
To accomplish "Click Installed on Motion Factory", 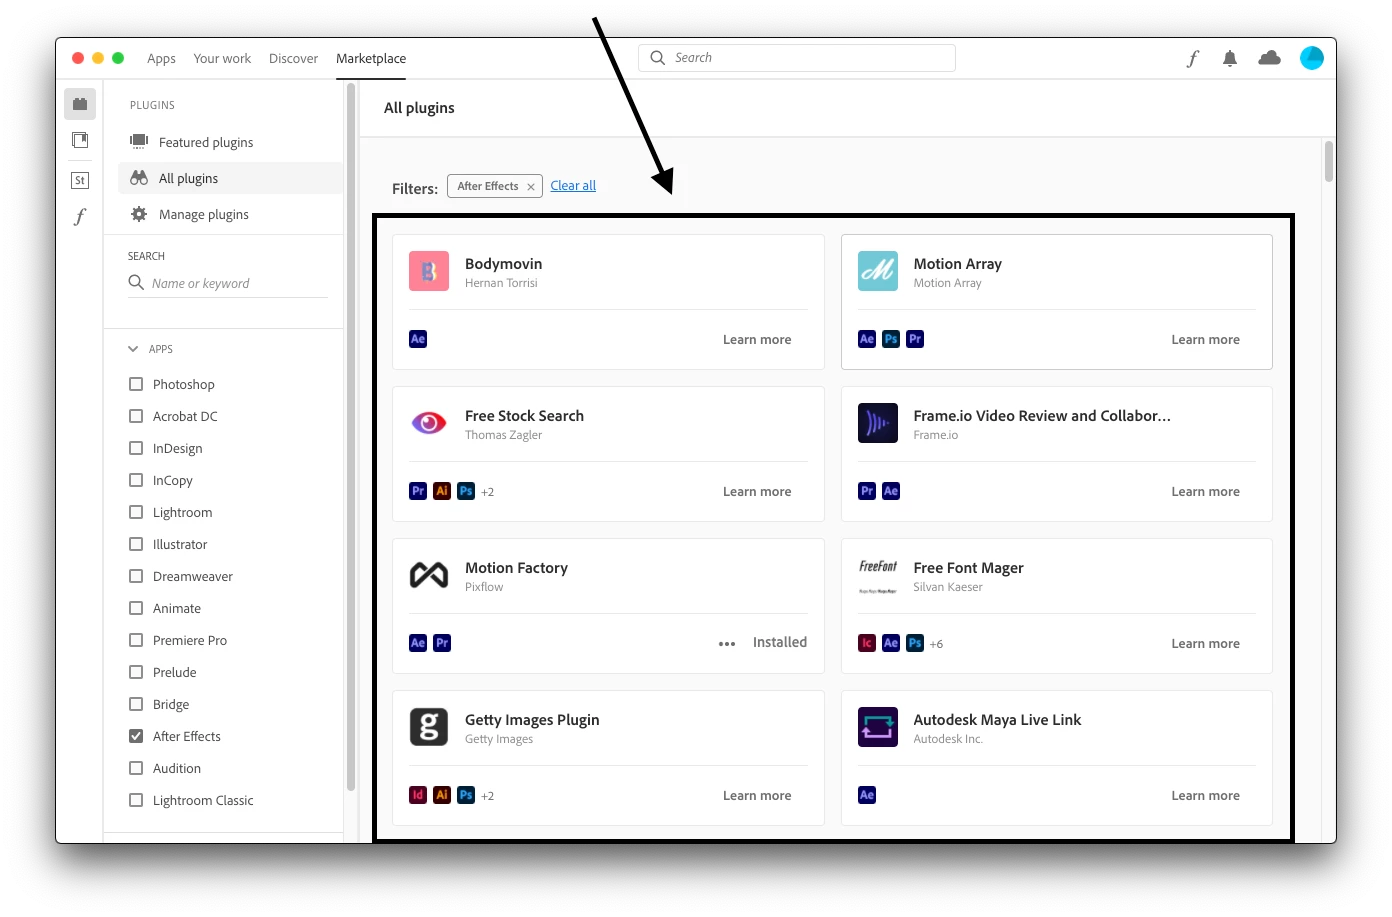I will pos(780,642).
